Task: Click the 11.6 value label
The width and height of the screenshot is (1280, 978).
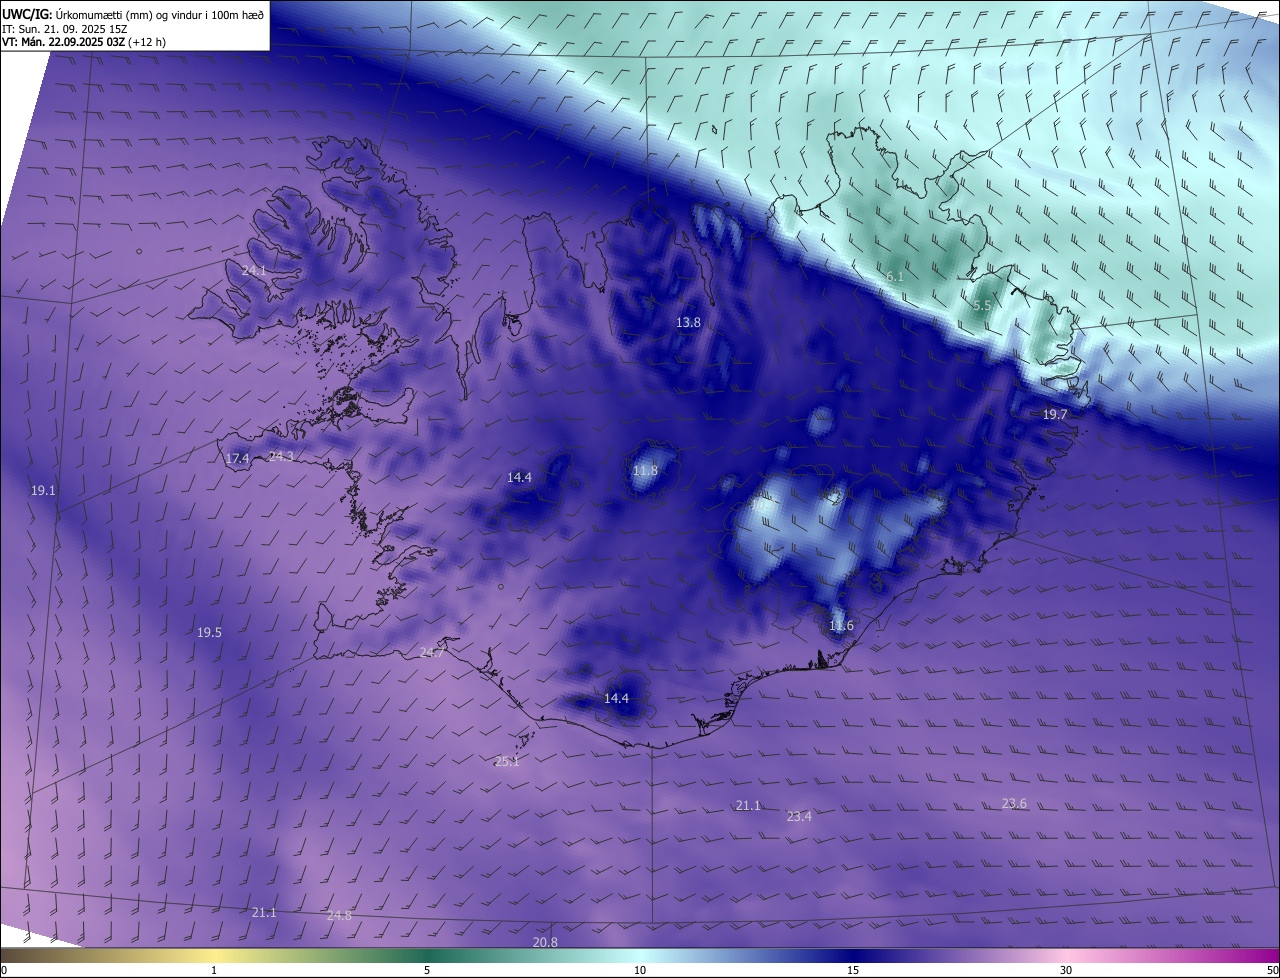Action: [x=841, y=626]
